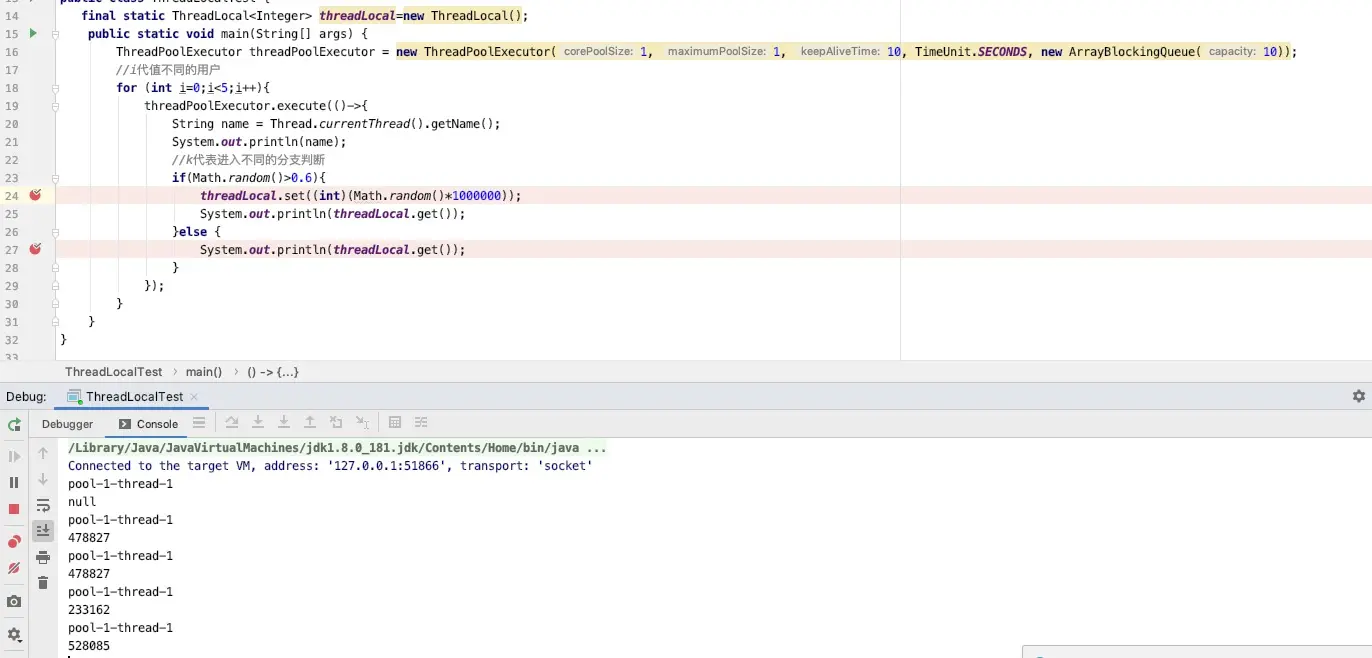Open debug panel layout settings gear
Viewport: 1372px width, 658px height.
(14, 634)
